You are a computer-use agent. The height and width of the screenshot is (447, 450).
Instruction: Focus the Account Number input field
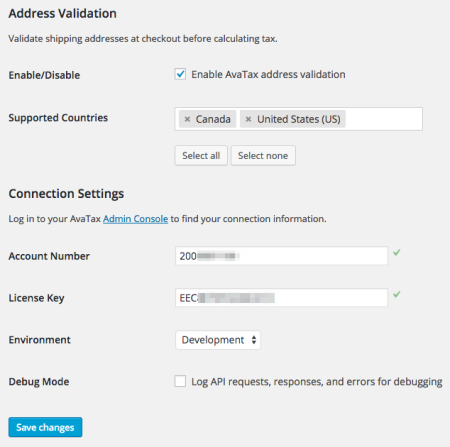[x=281, y=256]
